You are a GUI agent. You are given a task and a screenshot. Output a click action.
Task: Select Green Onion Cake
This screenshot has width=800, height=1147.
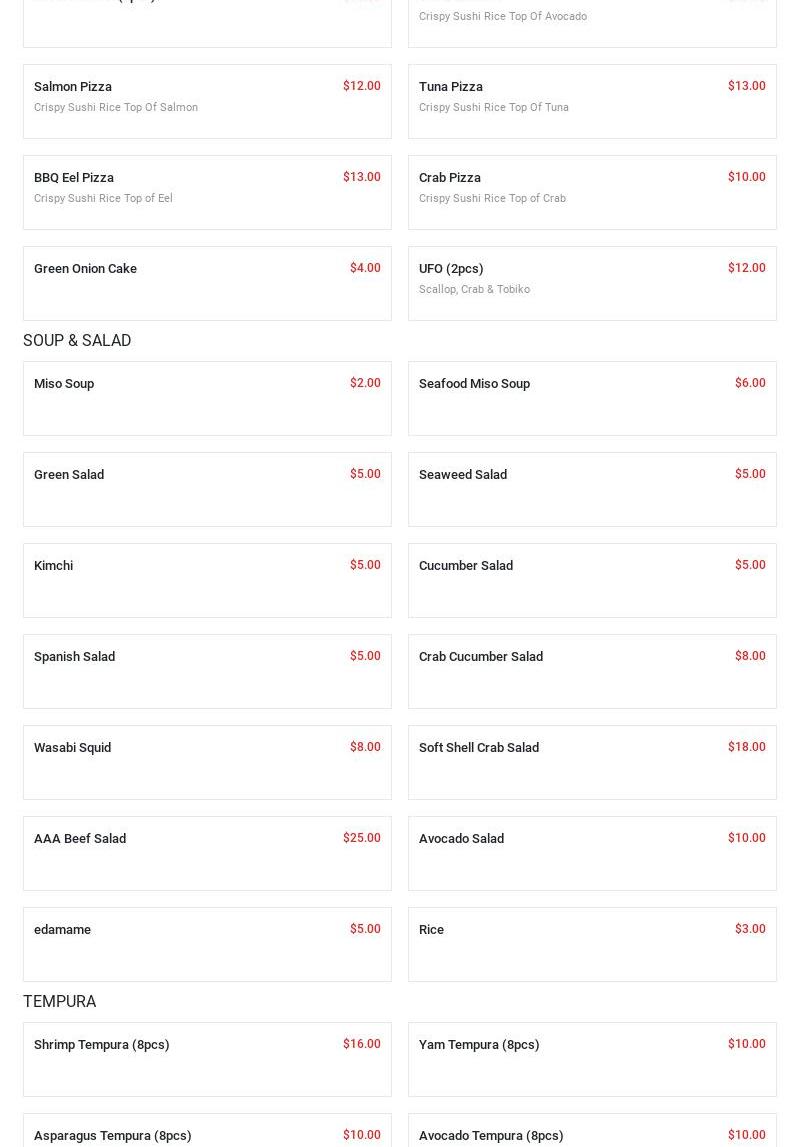(x=207, y=283)
